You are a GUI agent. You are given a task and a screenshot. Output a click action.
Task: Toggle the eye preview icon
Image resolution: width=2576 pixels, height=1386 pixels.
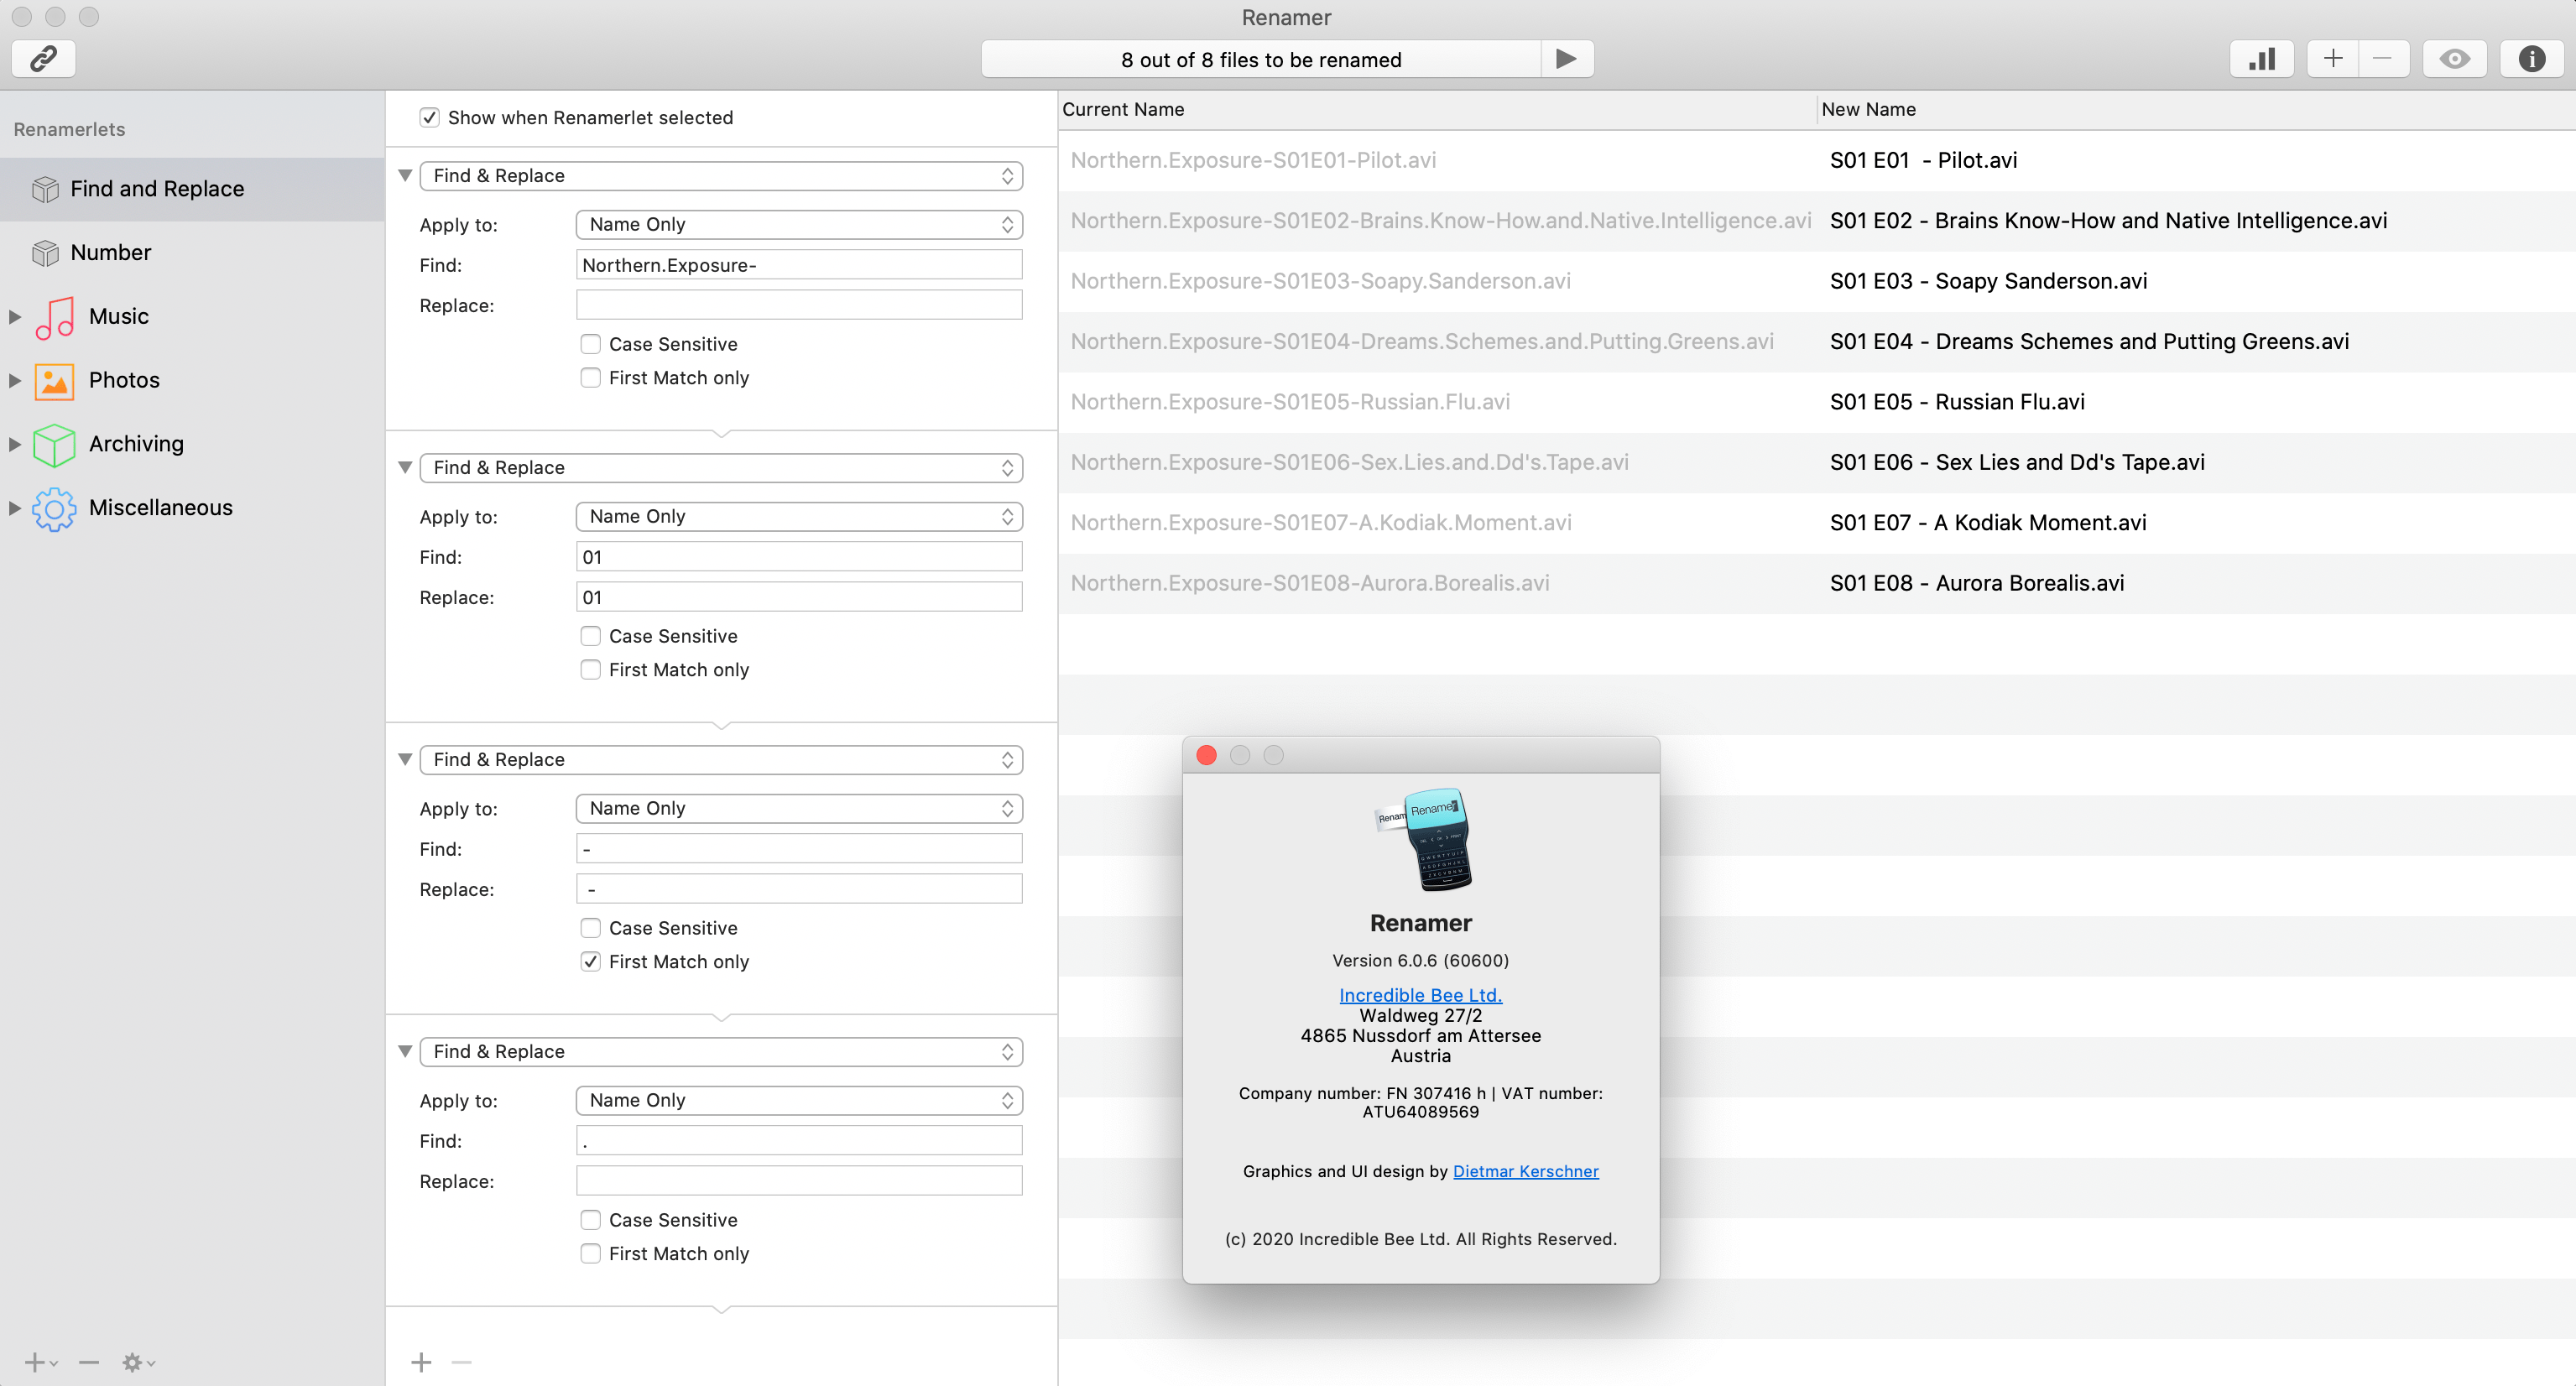tap(2455, 59)
